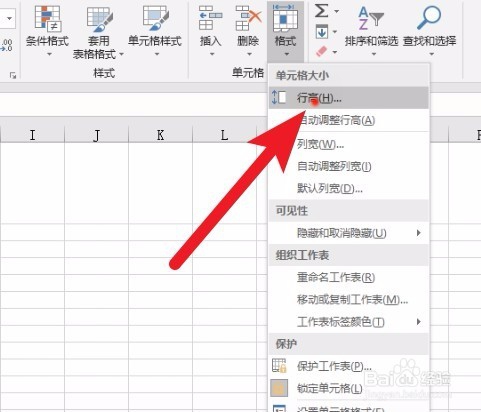This screenshot has height=412, width=481.
Task: Expand the Fill dropdown arrow
Action: click(x=335, y=32)
